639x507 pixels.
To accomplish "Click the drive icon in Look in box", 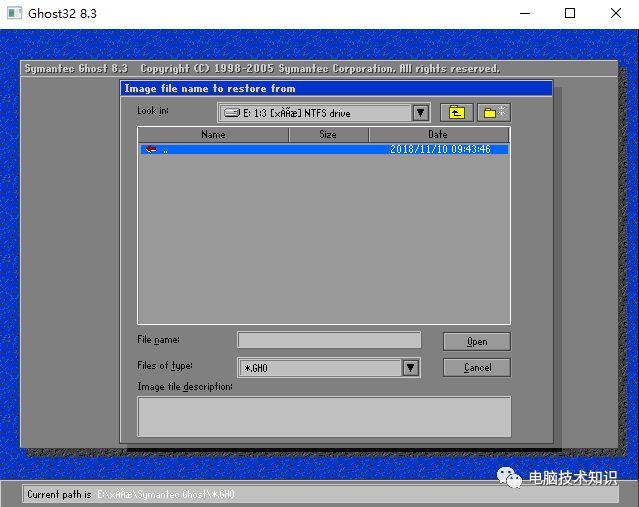I will (232, 113).
